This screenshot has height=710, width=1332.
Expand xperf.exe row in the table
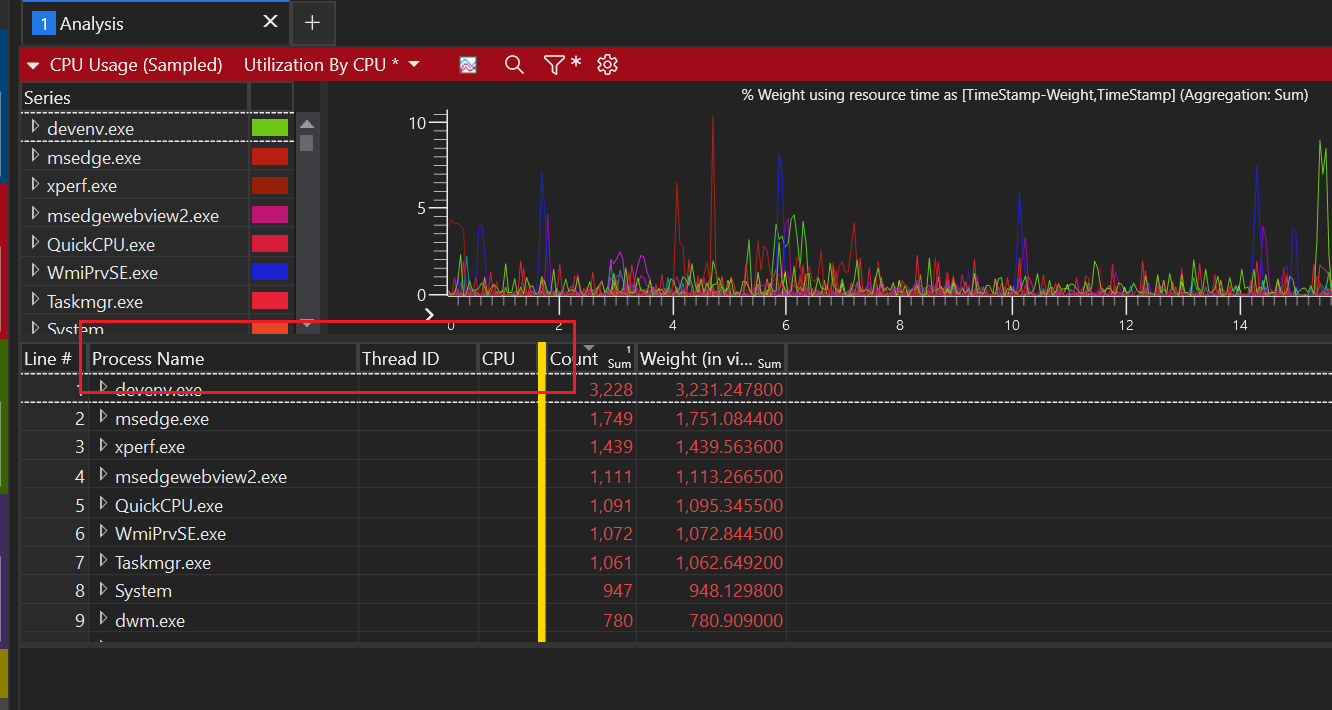(x=103, y=446)
